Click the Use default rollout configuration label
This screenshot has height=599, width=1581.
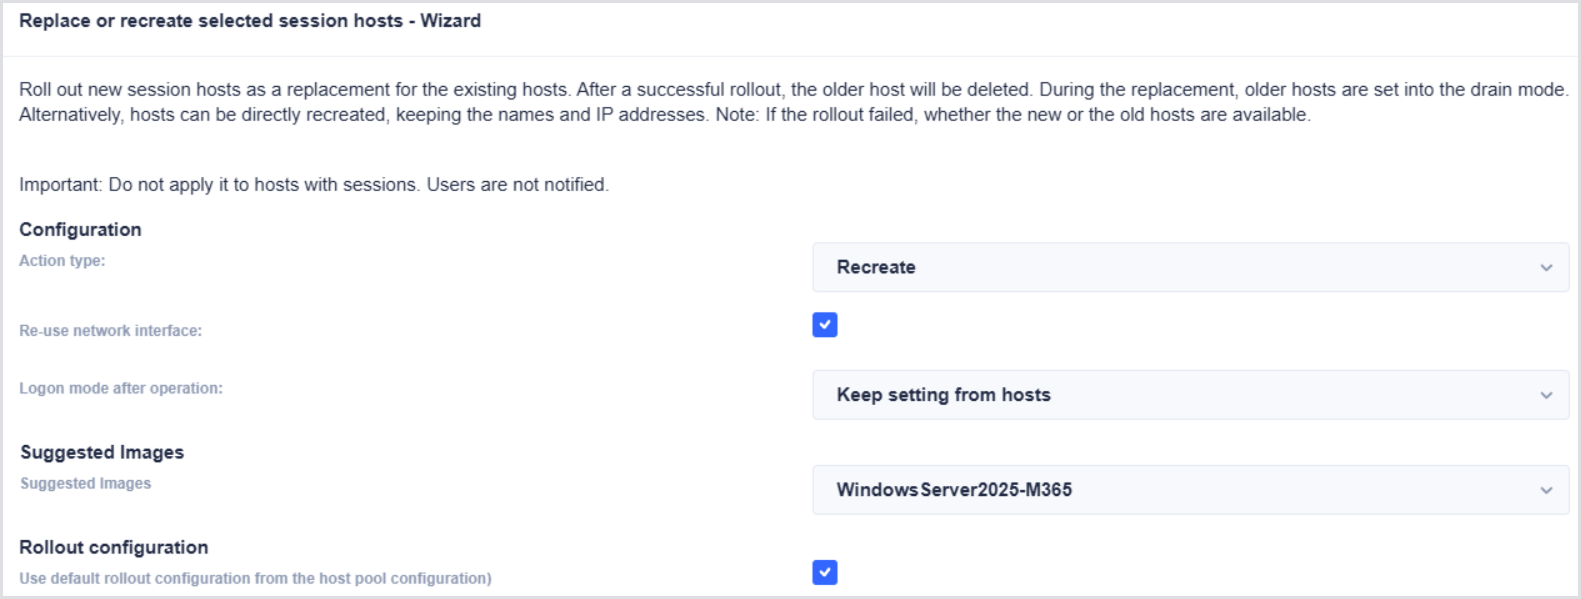(x=255, y=579)
